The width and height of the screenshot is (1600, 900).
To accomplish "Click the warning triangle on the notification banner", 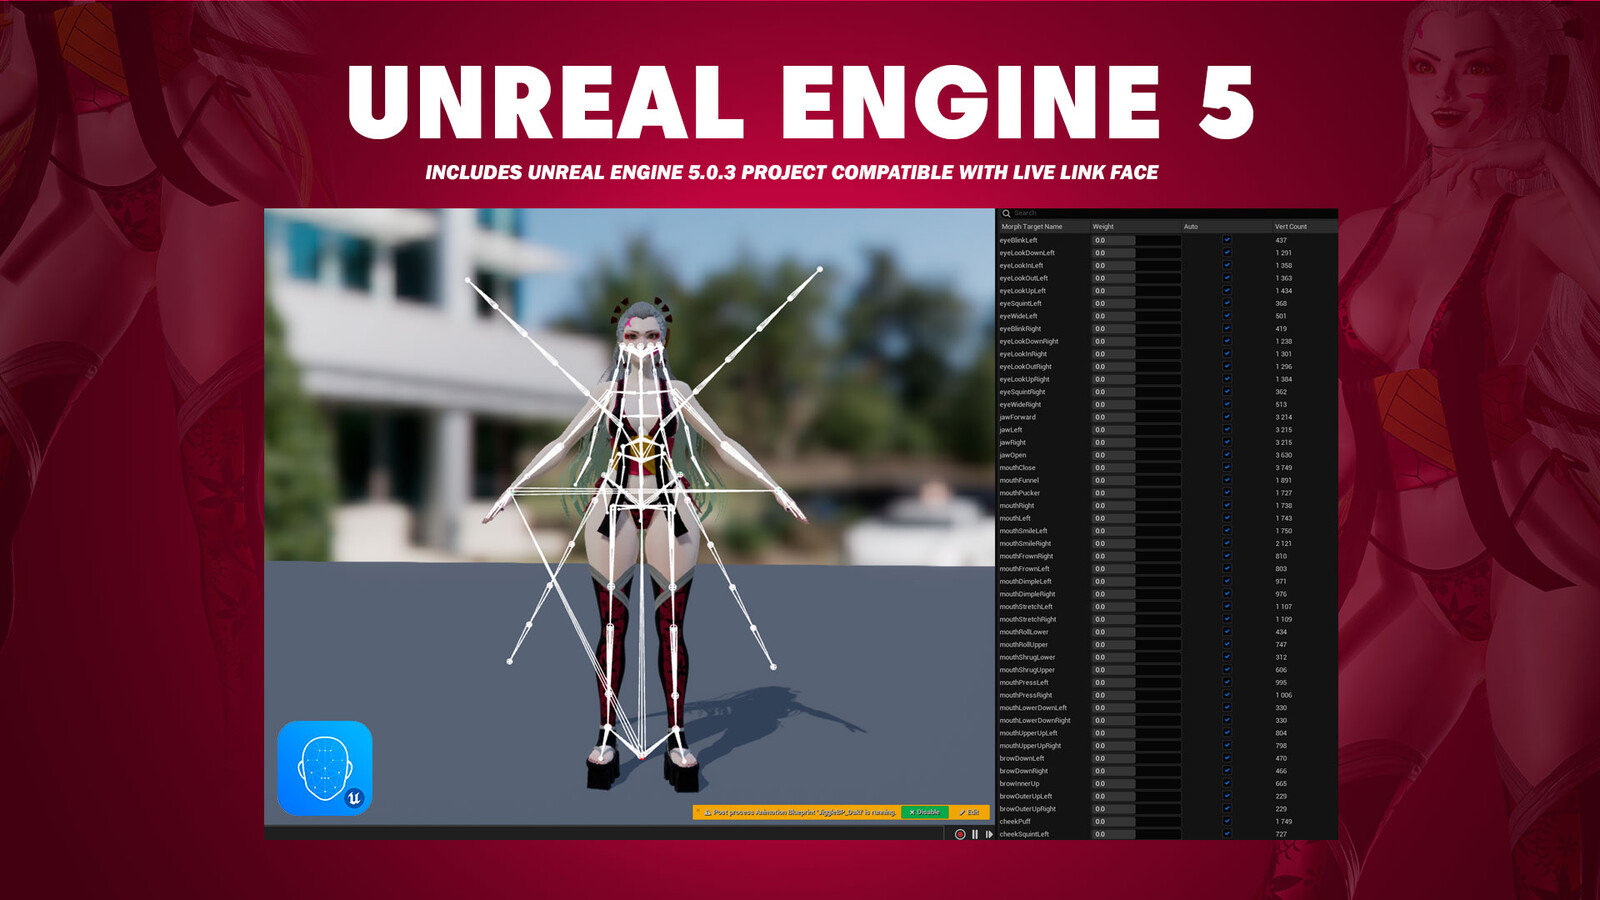I will pos(709,813).
